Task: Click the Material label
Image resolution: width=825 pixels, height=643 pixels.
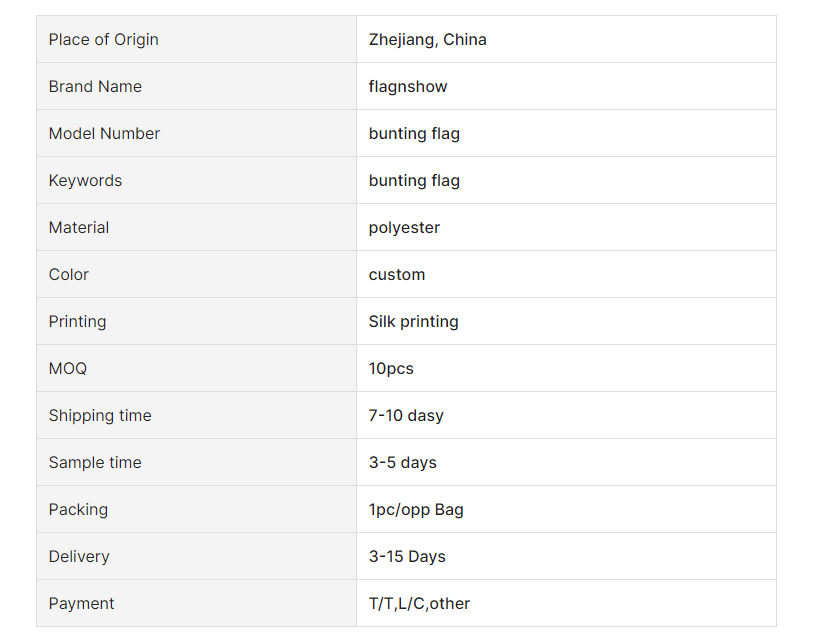Action: click(79, 227)
